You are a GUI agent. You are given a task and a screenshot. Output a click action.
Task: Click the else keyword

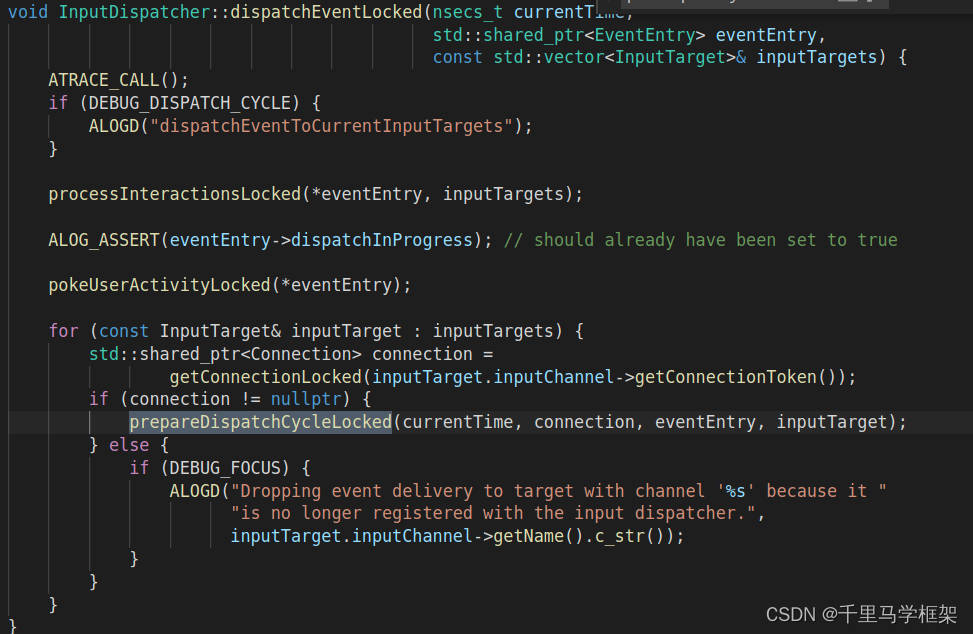pyautogui.click(x=129, y=445)
